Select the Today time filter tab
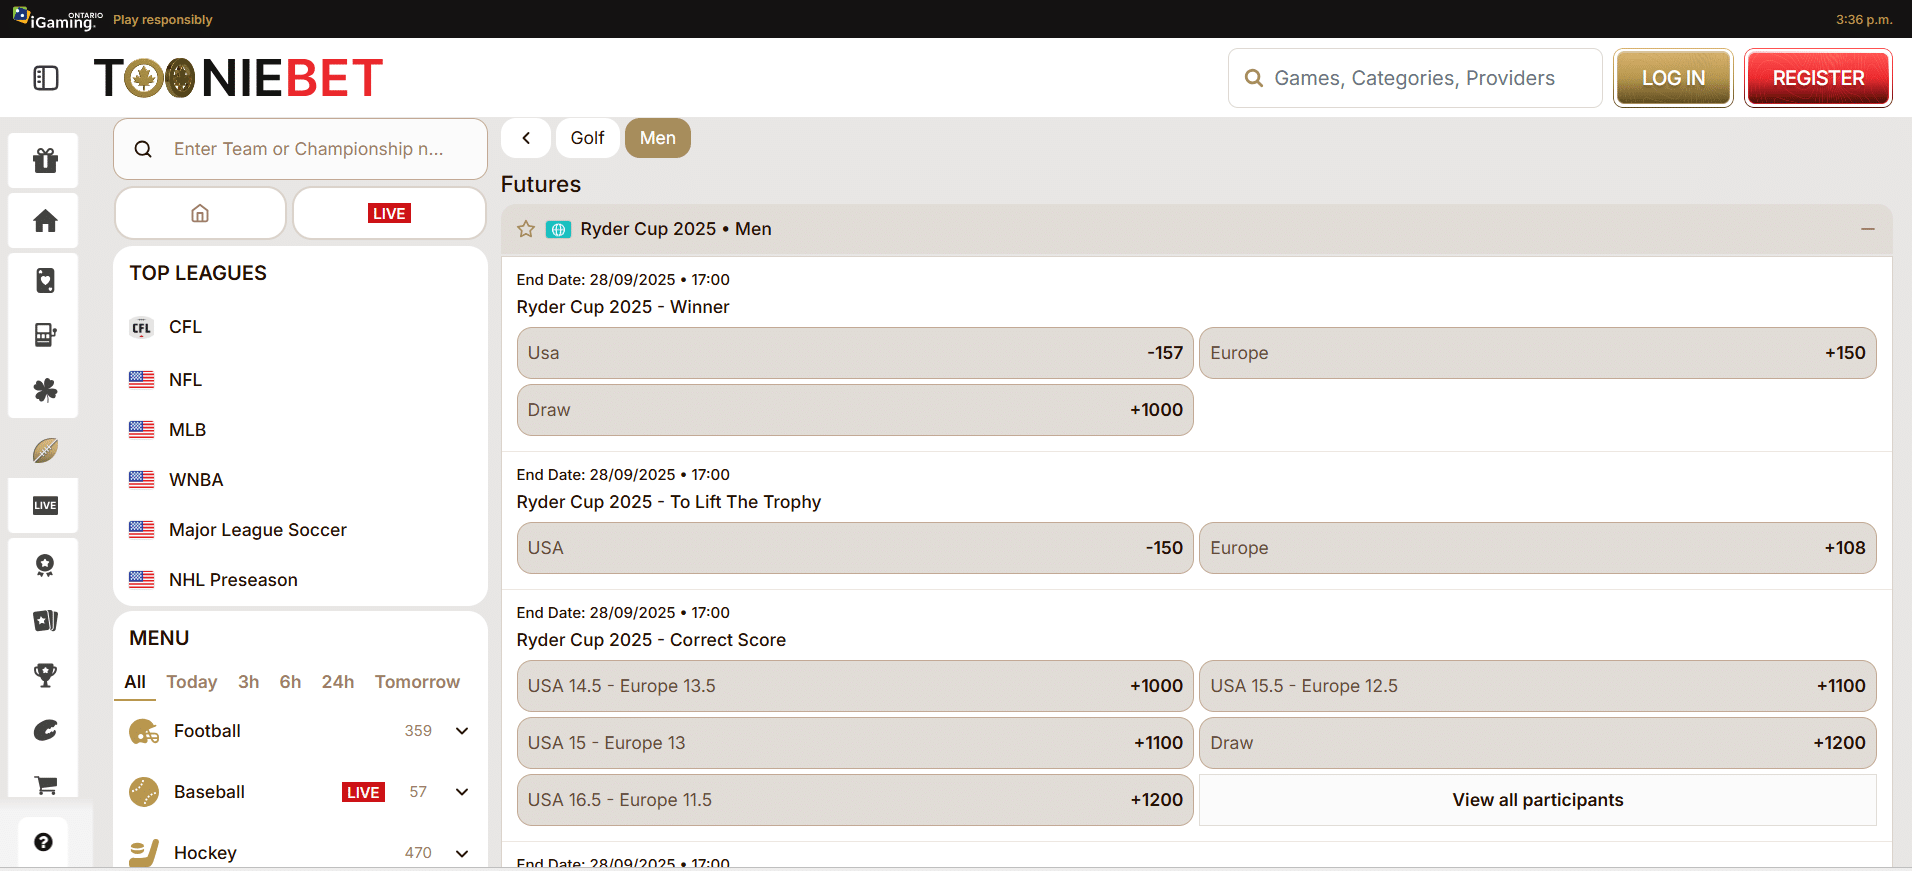 (191, 682)
